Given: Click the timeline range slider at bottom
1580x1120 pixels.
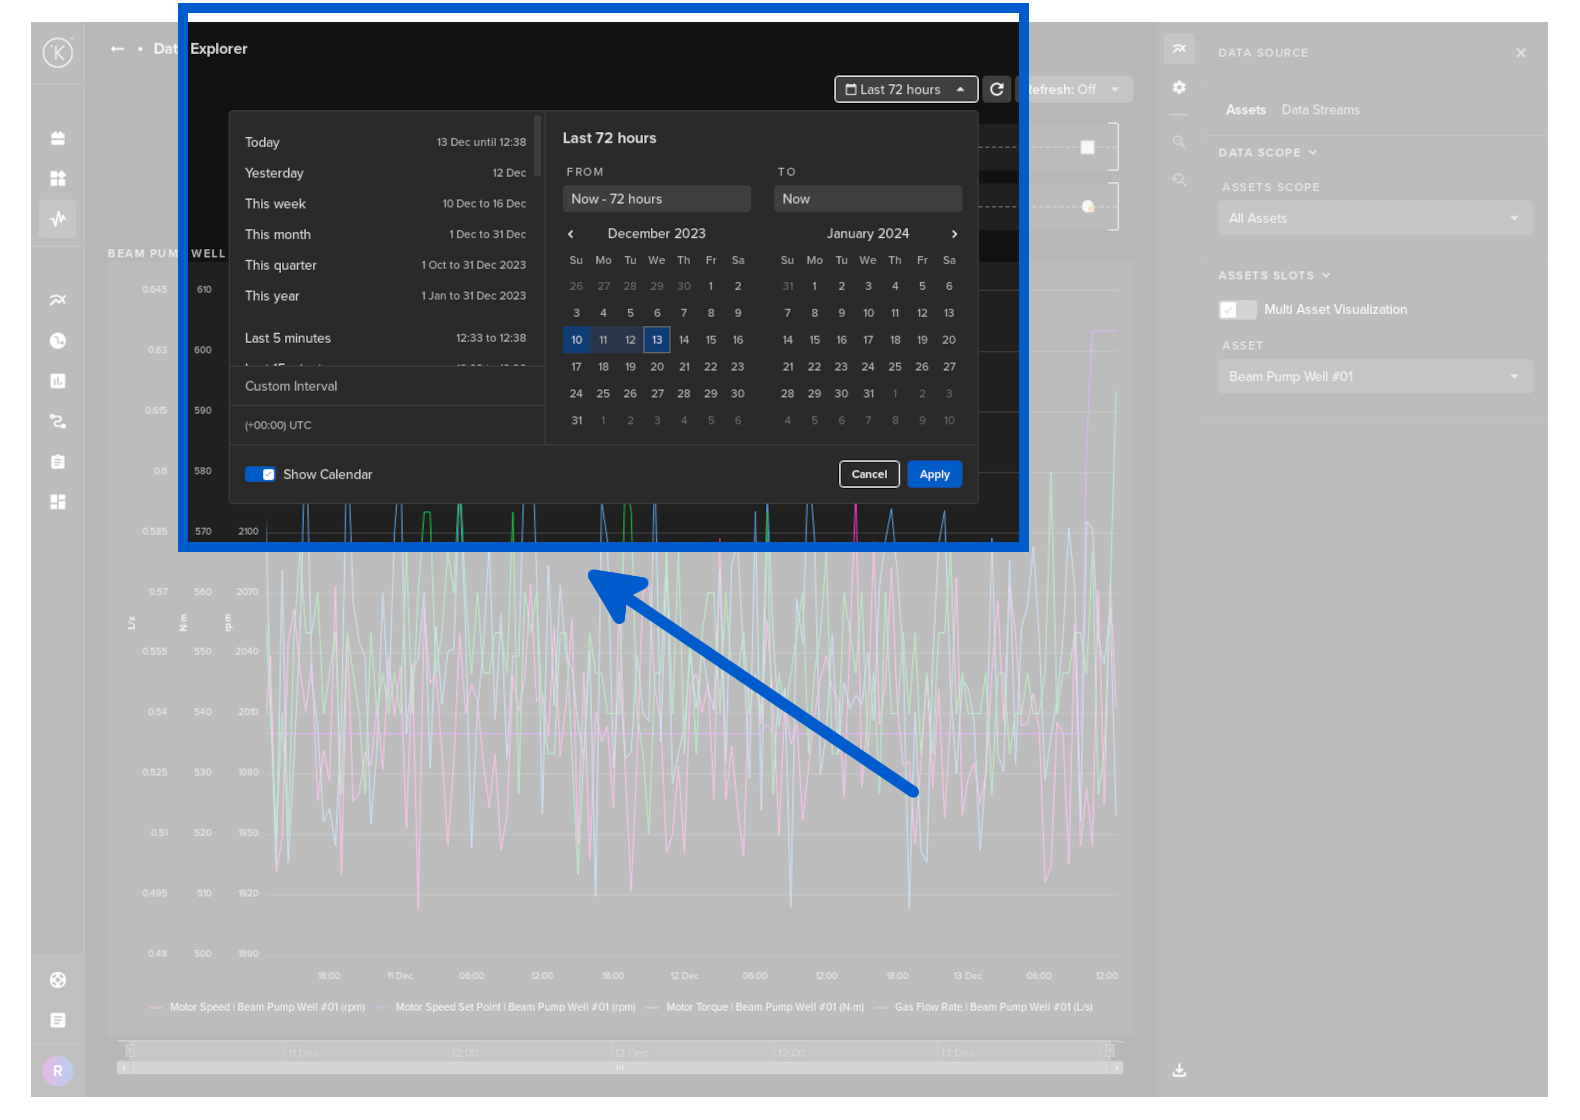Looking at the screenshot, I should pos(620,1068).
